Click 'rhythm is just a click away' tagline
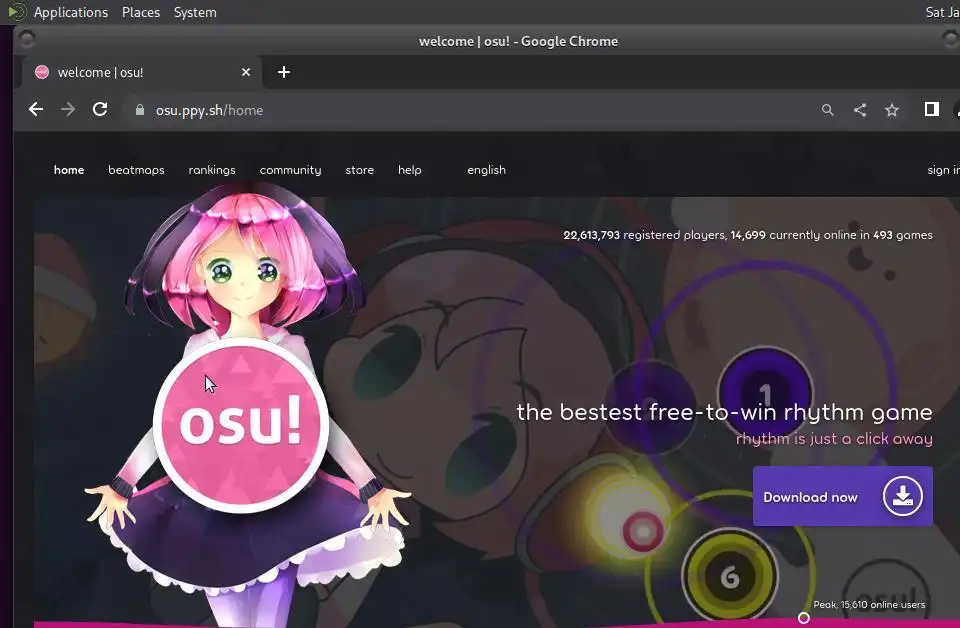960x628 pixels. 834,439
